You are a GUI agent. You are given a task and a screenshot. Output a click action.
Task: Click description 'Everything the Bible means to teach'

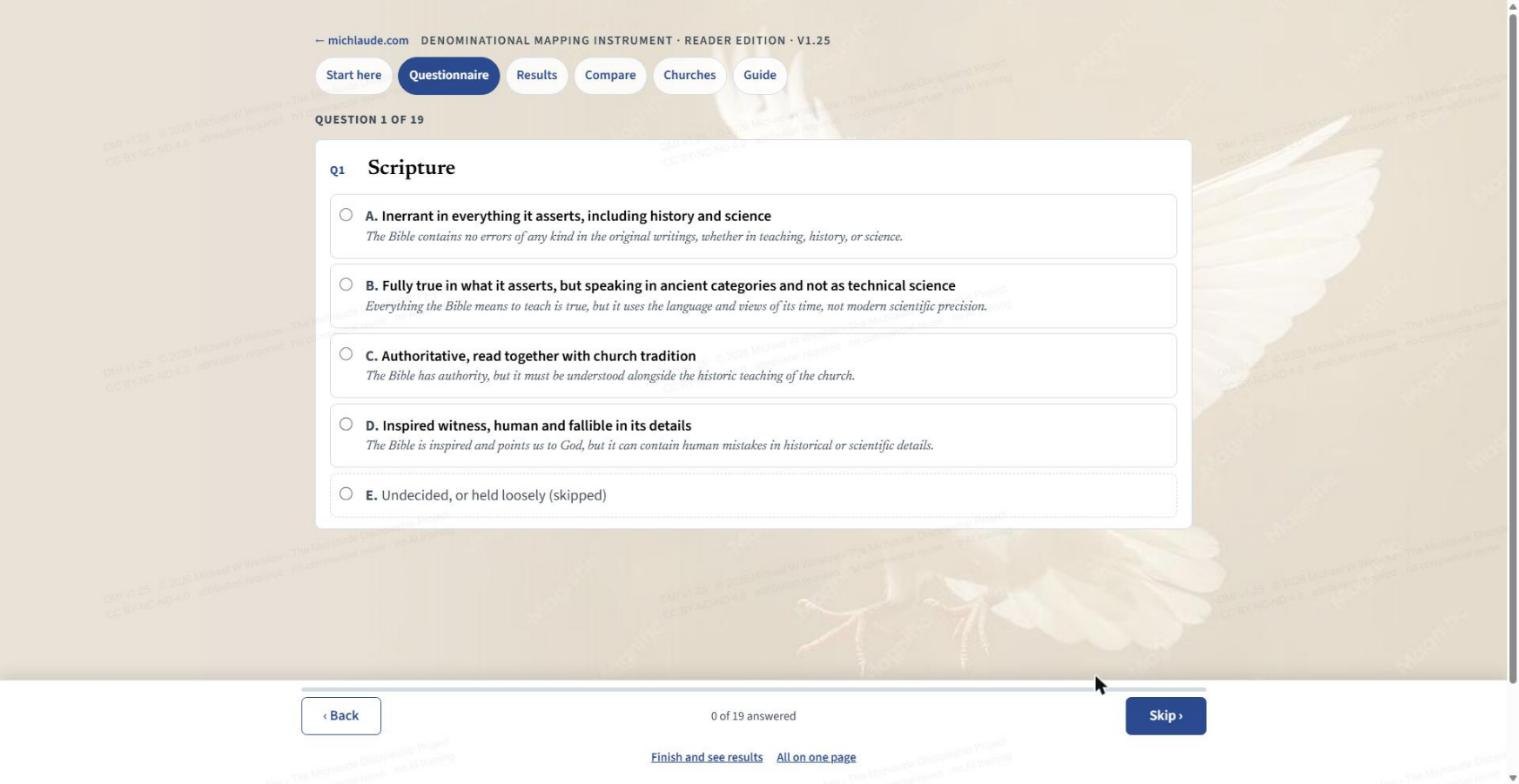point(676,307)
